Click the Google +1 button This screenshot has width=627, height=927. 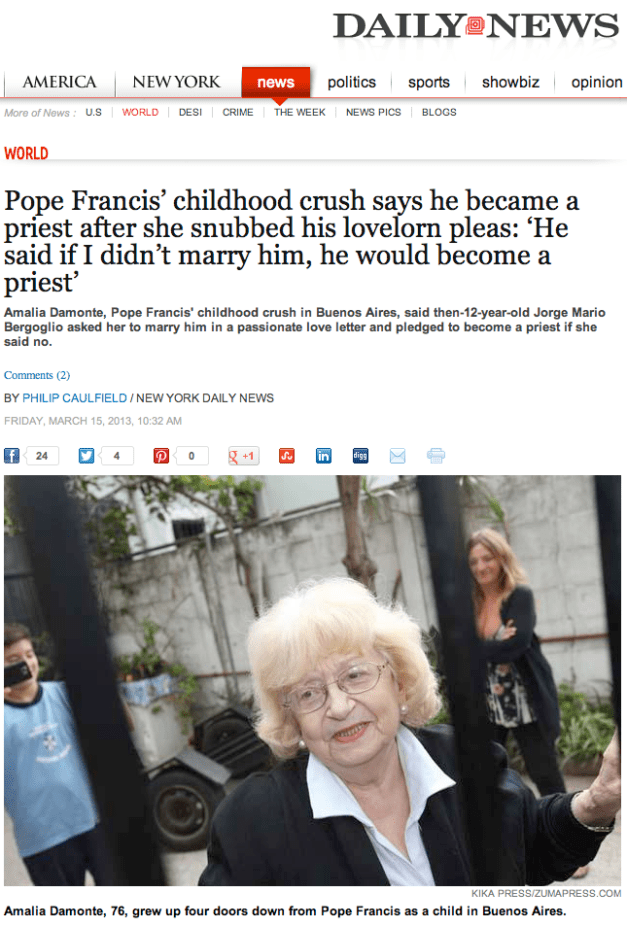click(243, 456)
